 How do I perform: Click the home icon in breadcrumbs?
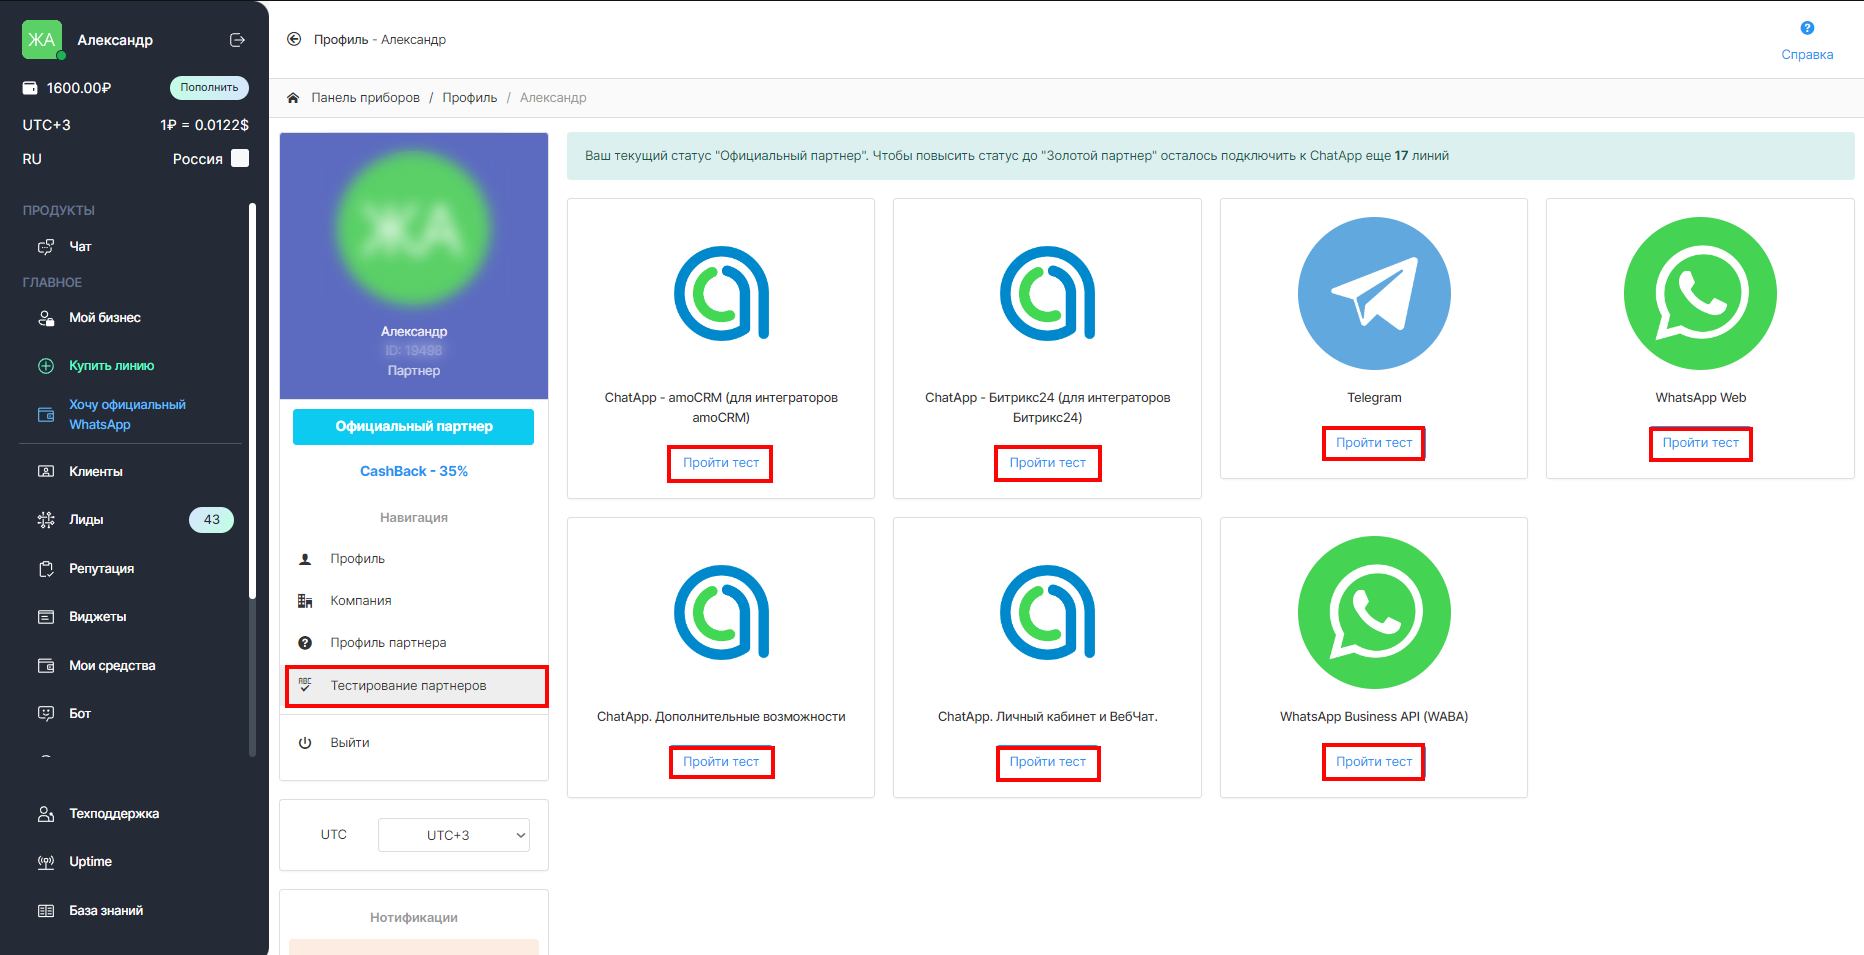293,98
